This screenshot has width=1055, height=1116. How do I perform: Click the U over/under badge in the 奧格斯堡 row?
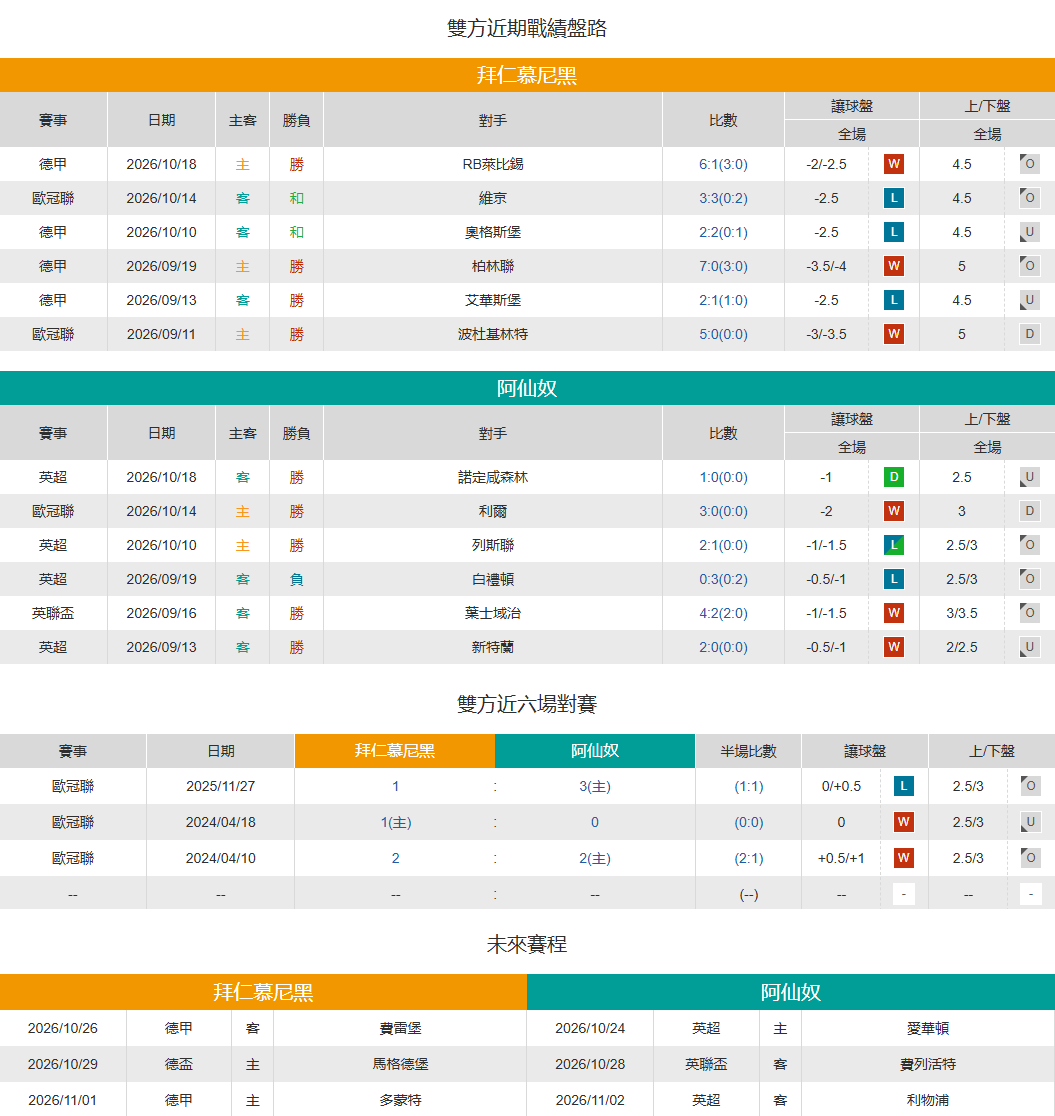tap(1029, 232)
